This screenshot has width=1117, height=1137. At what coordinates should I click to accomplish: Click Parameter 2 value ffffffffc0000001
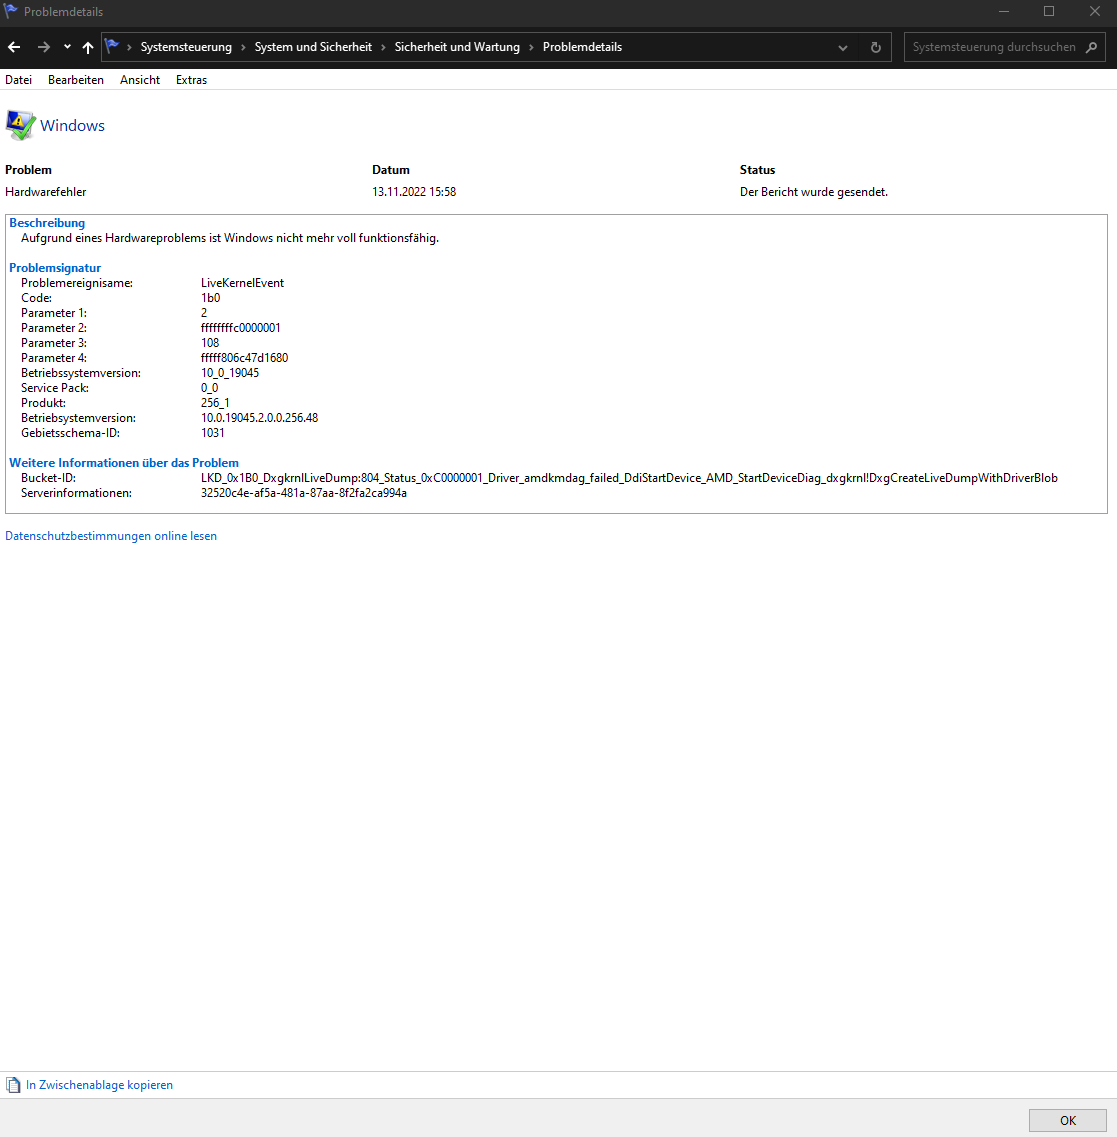tap(241, 328)
